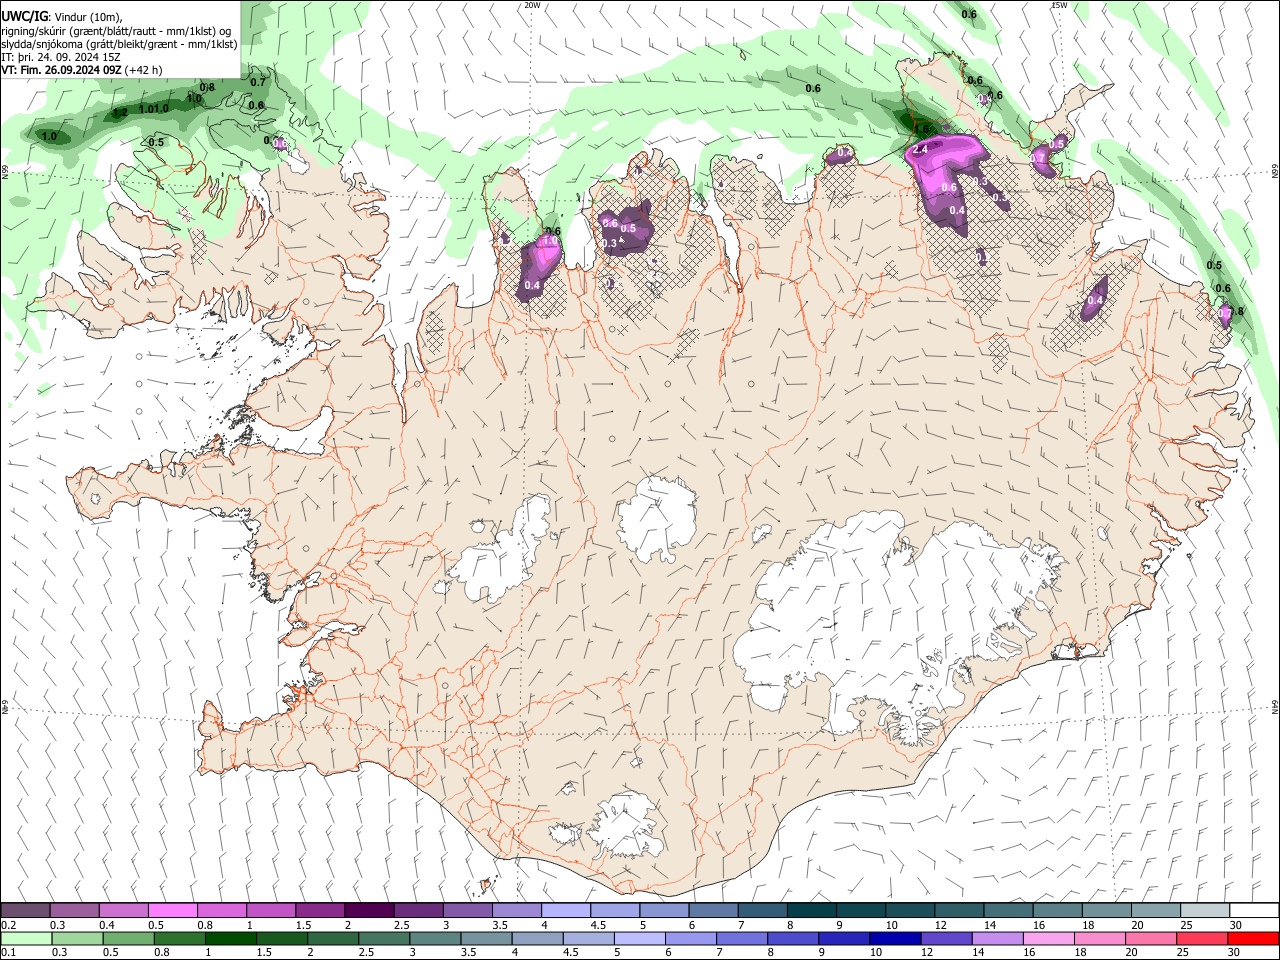Click the 'VT: Fim. 26.09.2024 09Z (+42 h)' line
The image size is (1280, 960).
tap(81, 70)
